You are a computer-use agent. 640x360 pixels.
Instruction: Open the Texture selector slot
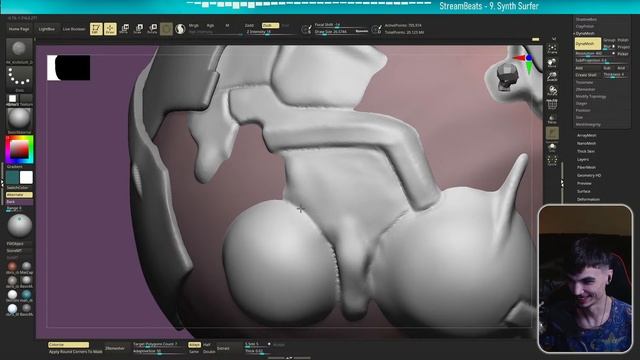pyautogui.click(x=26, y=99)
